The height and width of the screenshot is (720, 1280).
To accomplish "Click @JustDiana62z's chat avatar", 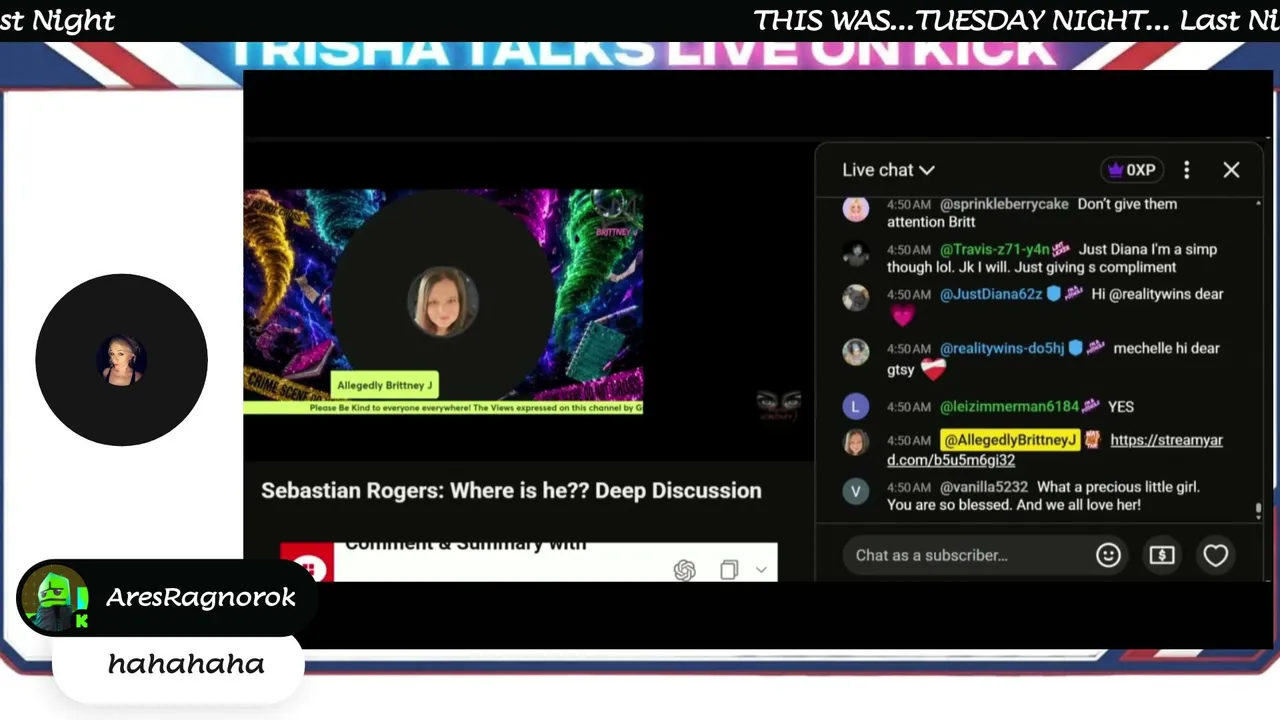I will click(856, 298).
